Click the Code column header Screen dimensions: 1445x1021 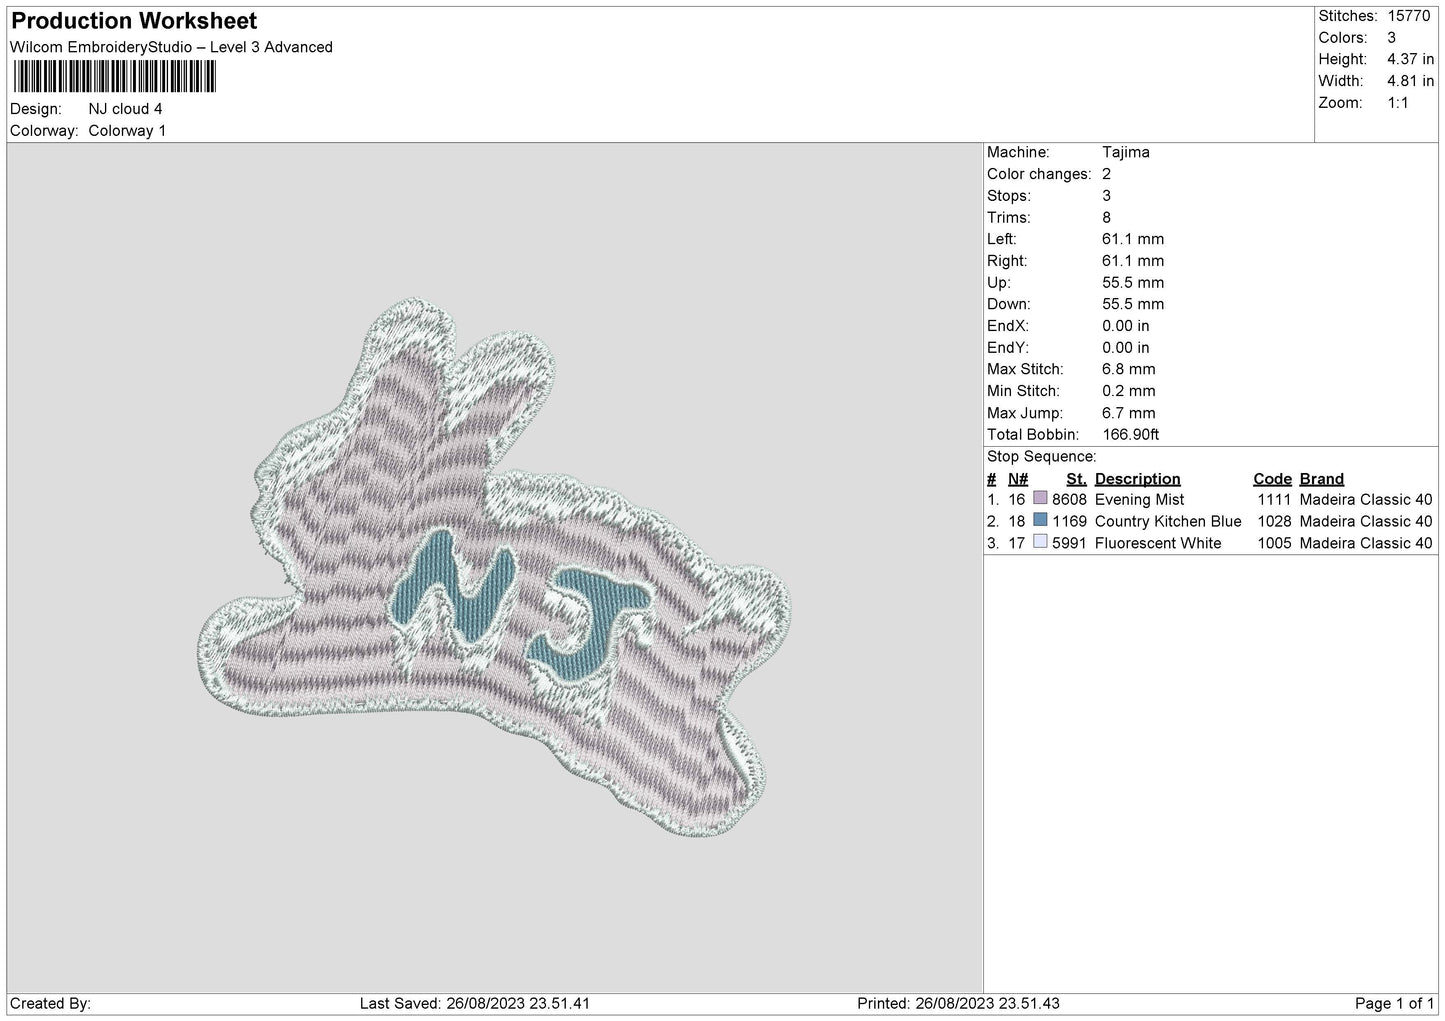click(x=1272, y=479)
